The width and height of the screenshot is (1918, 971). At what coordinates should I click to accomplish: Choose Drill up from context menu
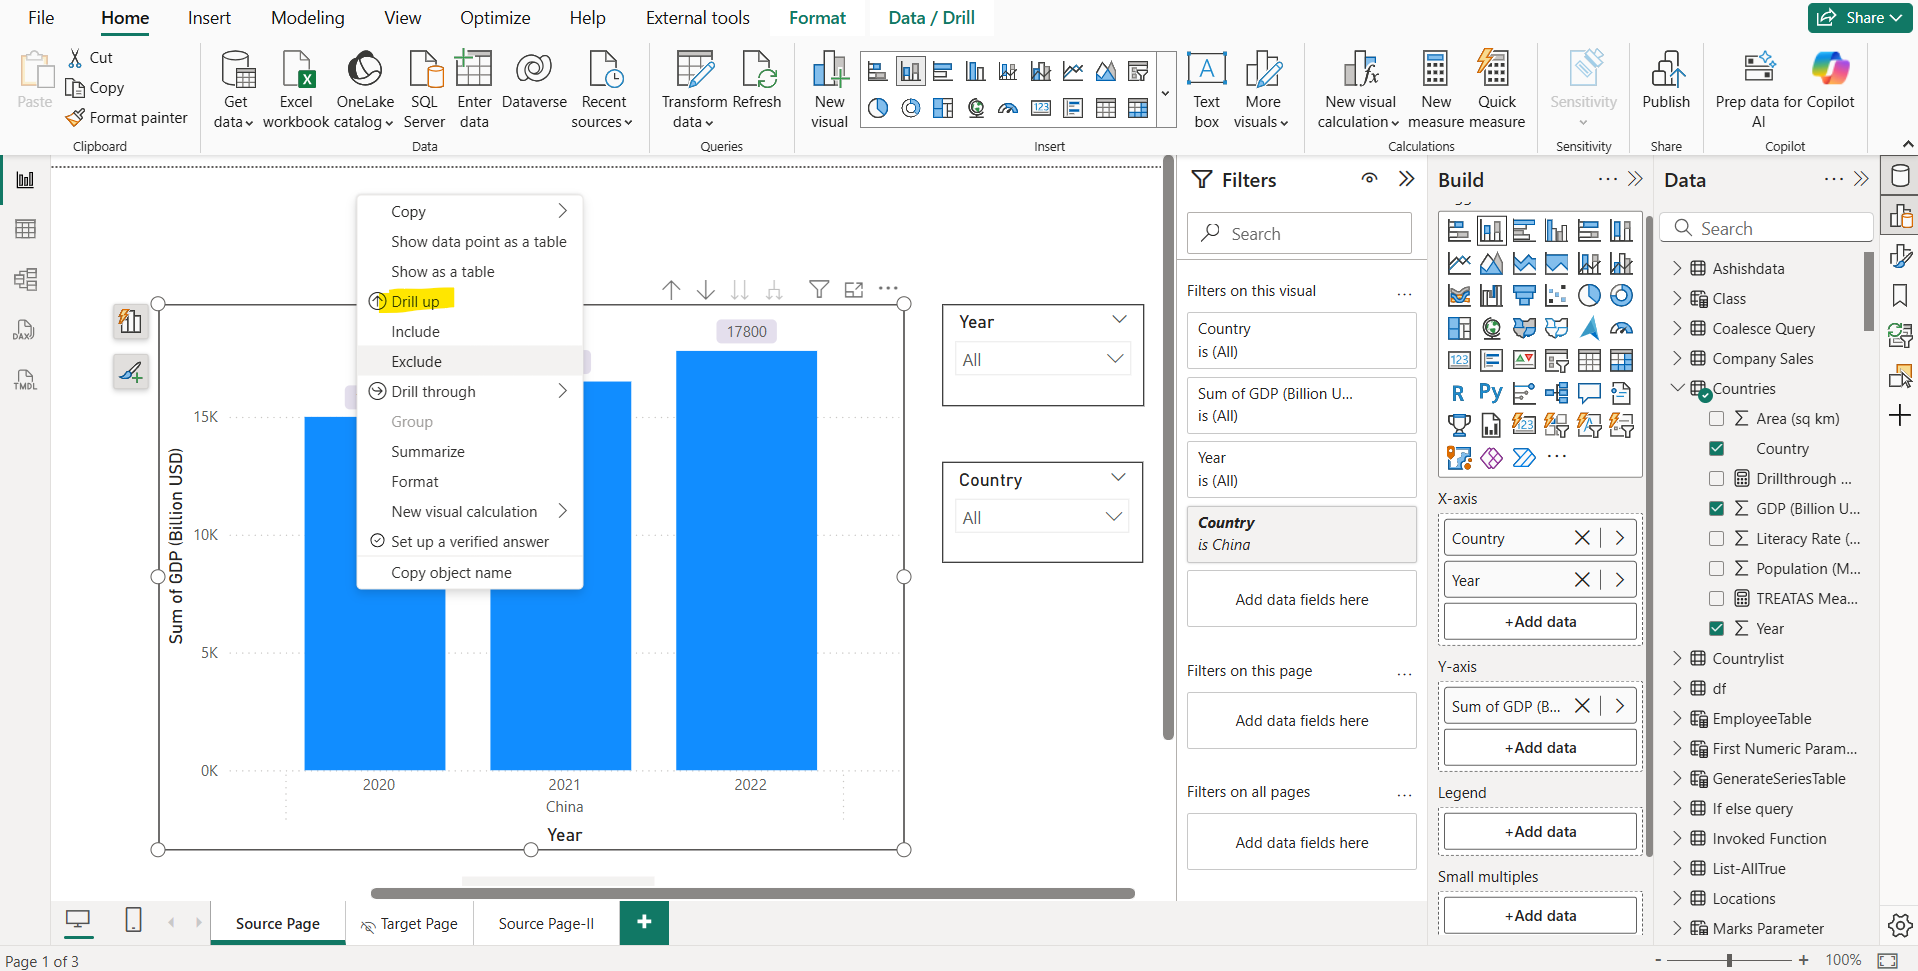click(x=415, y=302)
